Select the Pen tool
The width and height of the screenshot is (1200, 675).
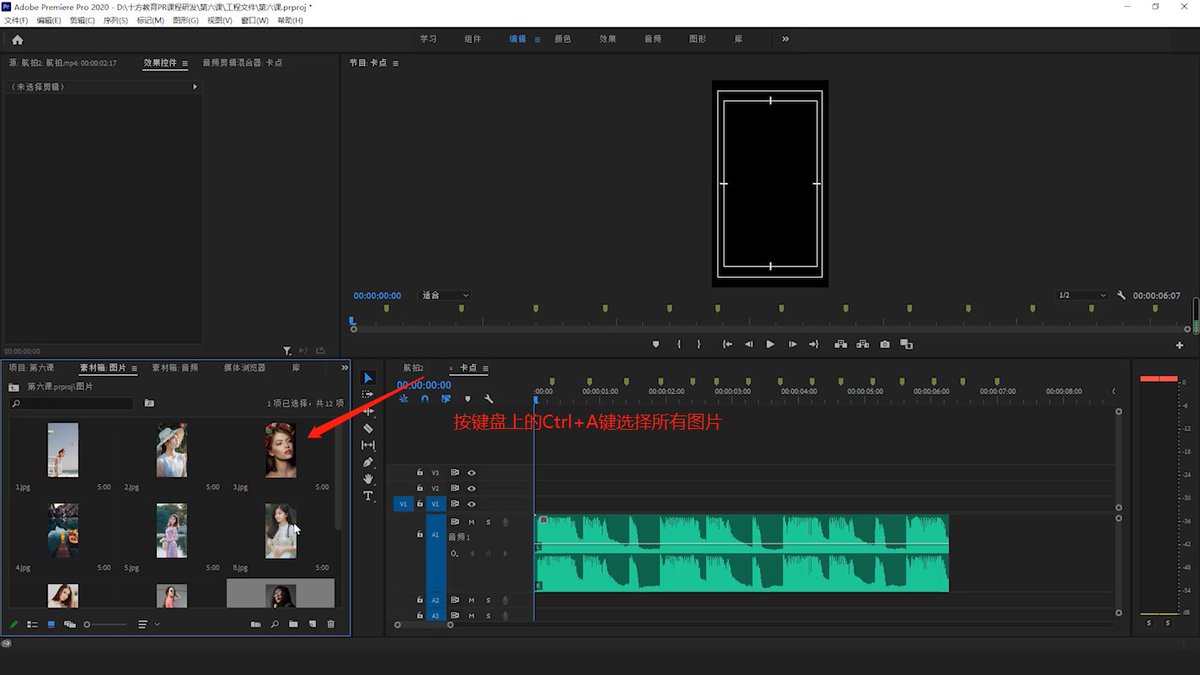click(x=368, y=462)
